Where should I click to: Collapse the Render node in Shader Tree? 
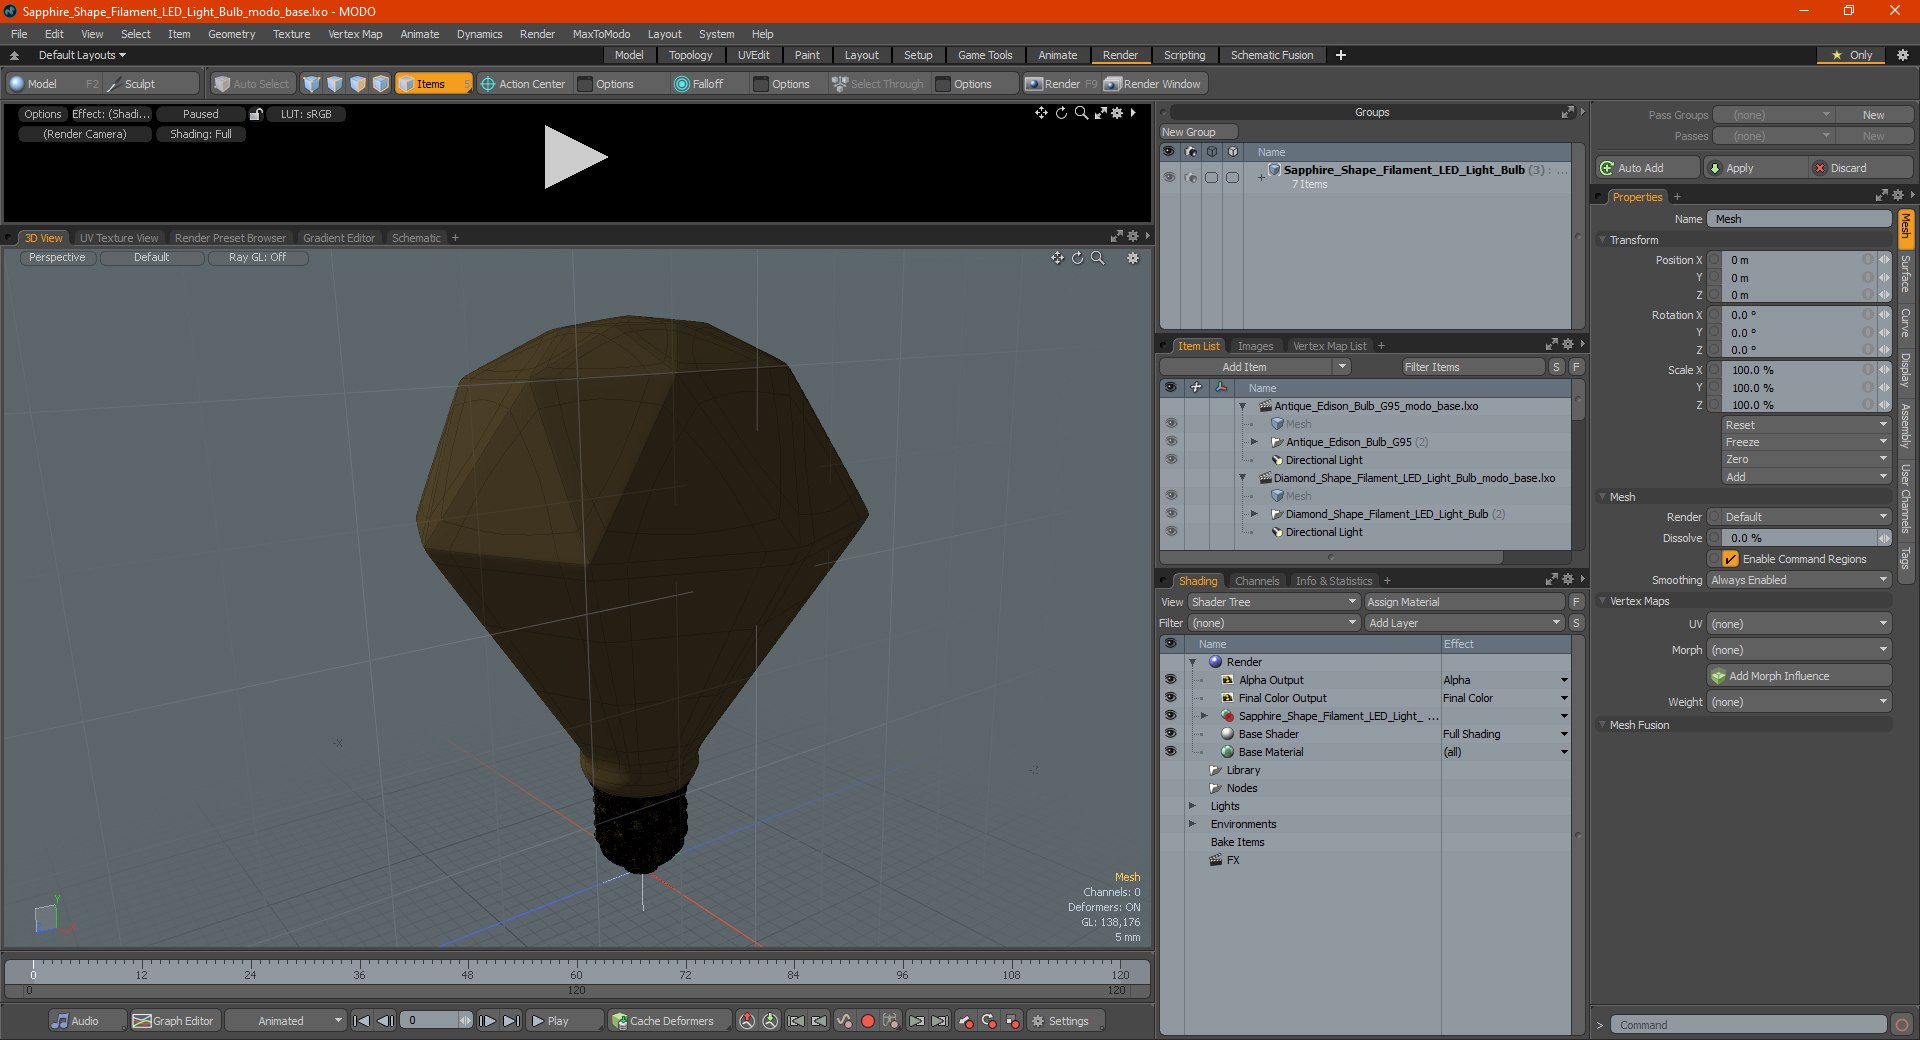coord(1192,662)
